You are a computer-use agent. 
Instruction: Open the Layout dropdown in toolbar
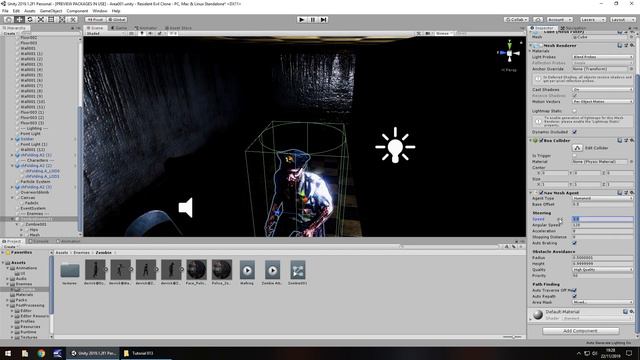point(622,20)
